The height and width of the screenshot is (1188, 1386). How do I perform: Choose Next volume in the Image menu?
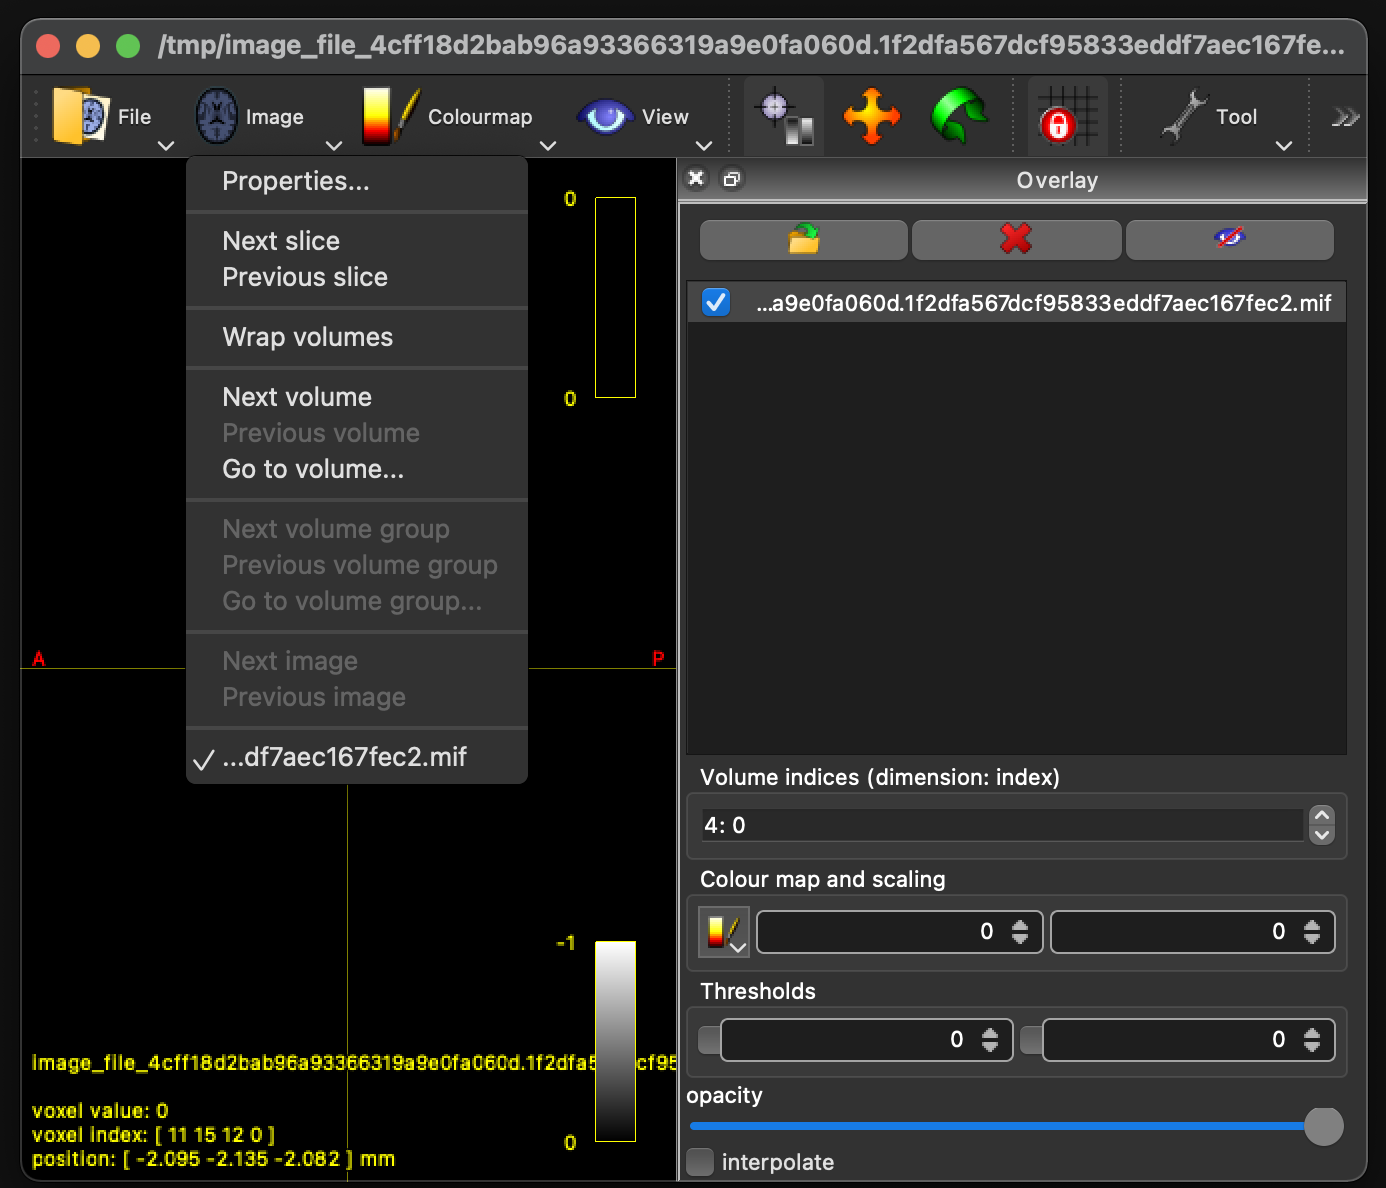tap(296, 396)
